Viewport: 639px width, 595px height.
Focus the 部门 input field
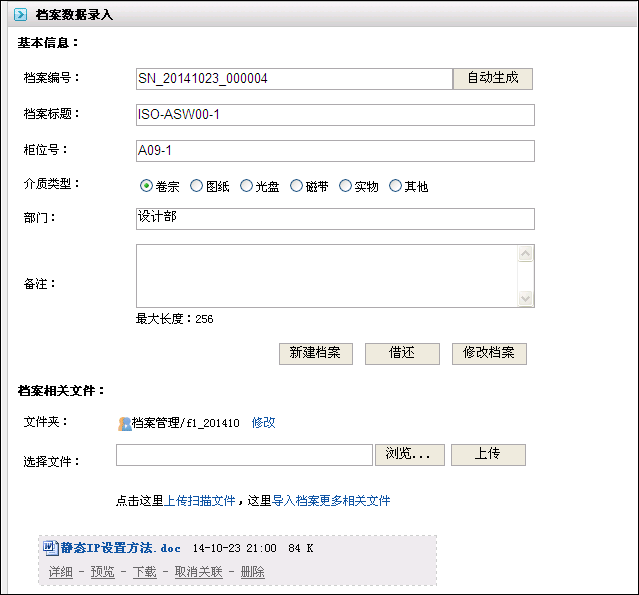[335, 219]
